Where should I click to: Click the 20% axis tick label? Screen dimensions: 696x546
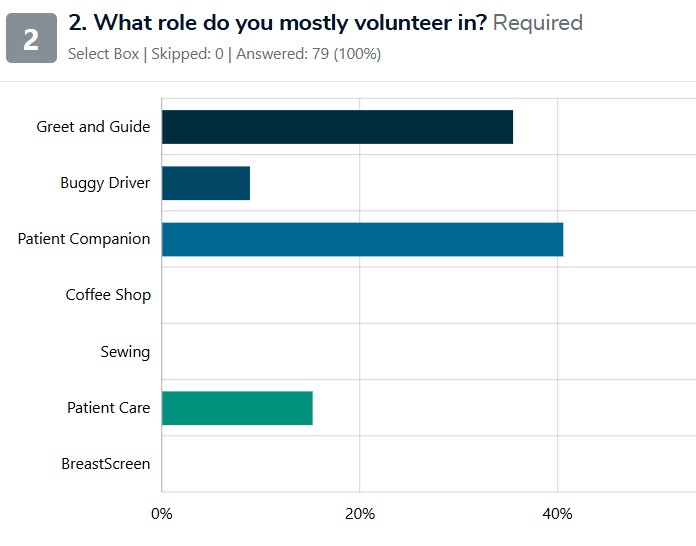coord(359,514)
